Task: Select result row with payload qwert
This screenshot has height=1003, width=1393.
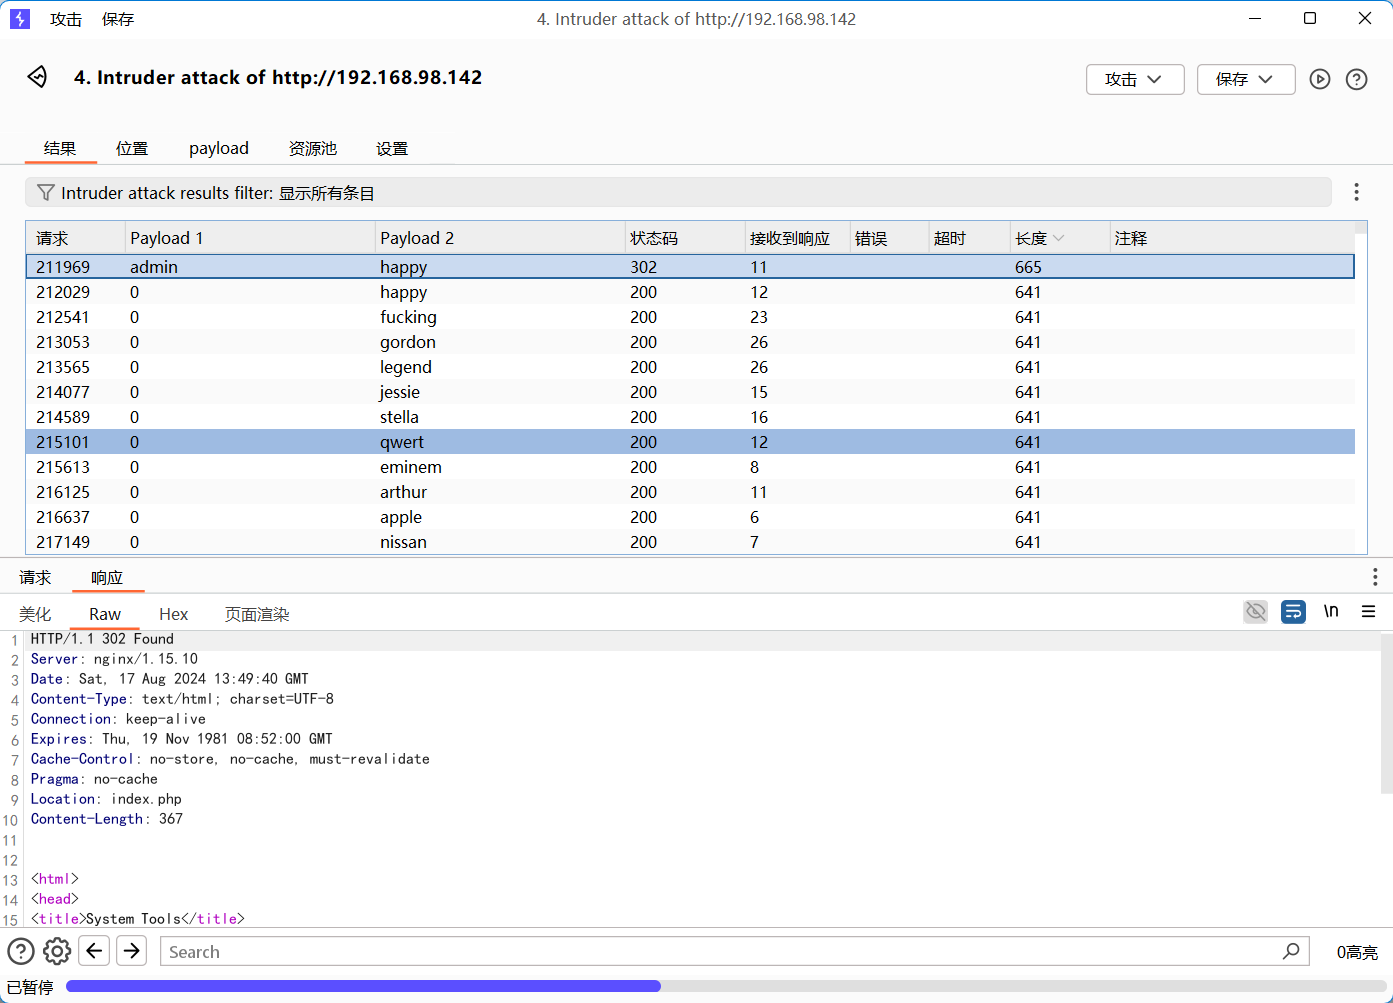Action: coord(690,442)
